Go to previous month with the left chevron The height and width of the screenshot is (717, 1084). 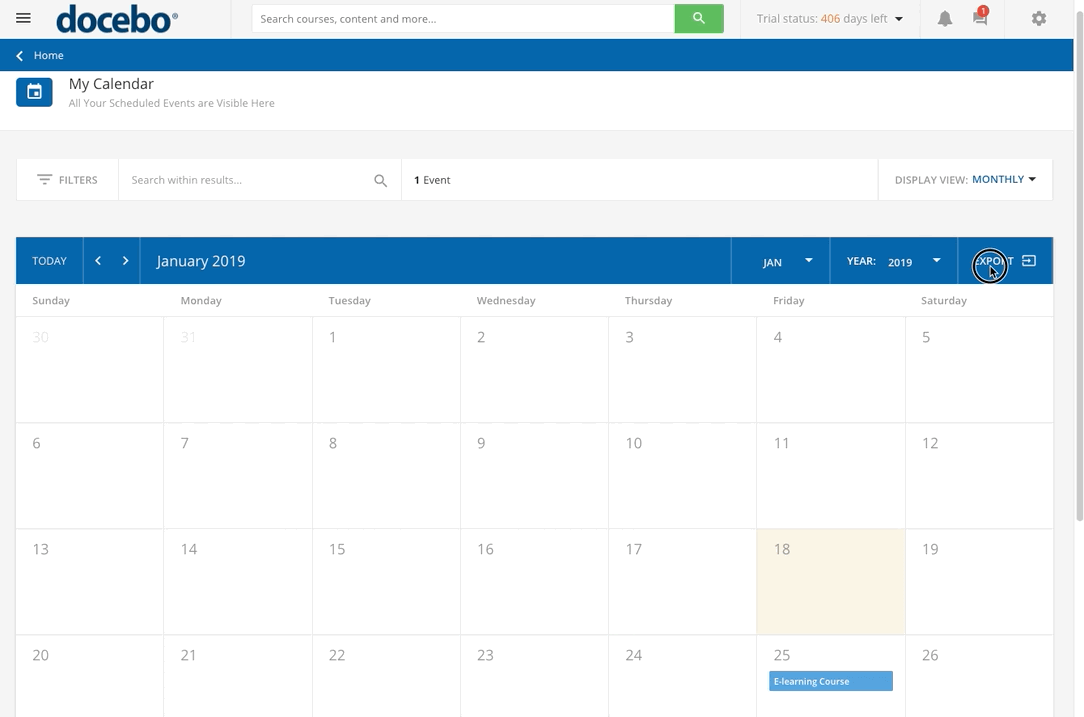97,260
